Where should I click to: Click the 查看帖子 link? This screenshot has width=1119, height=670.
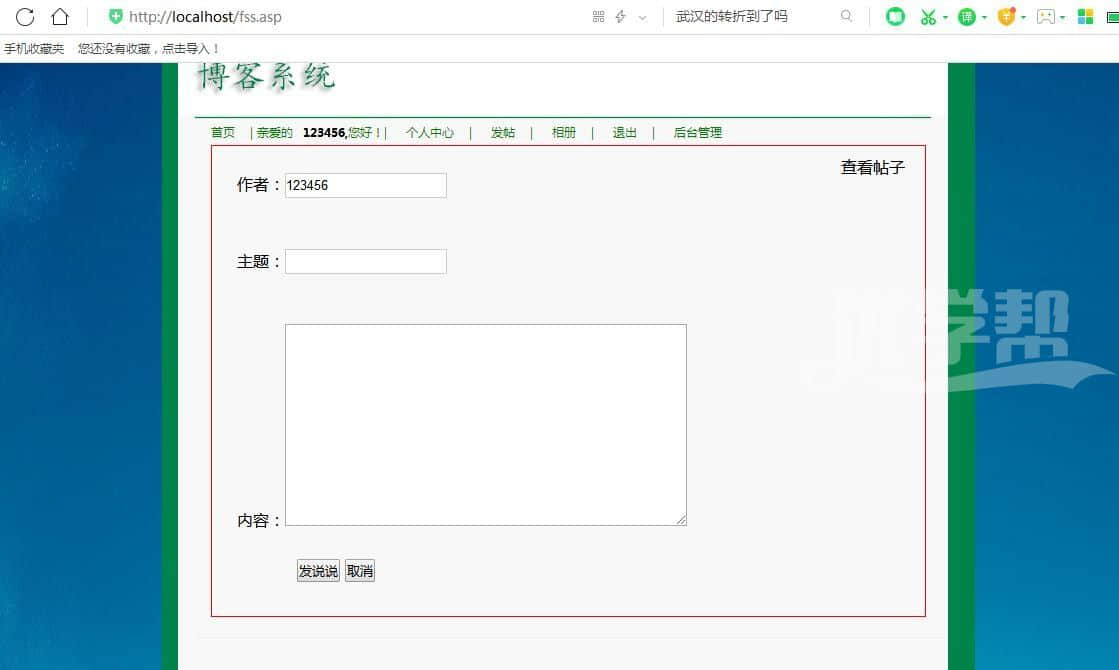pyautogui.click(x=872, y=168)
